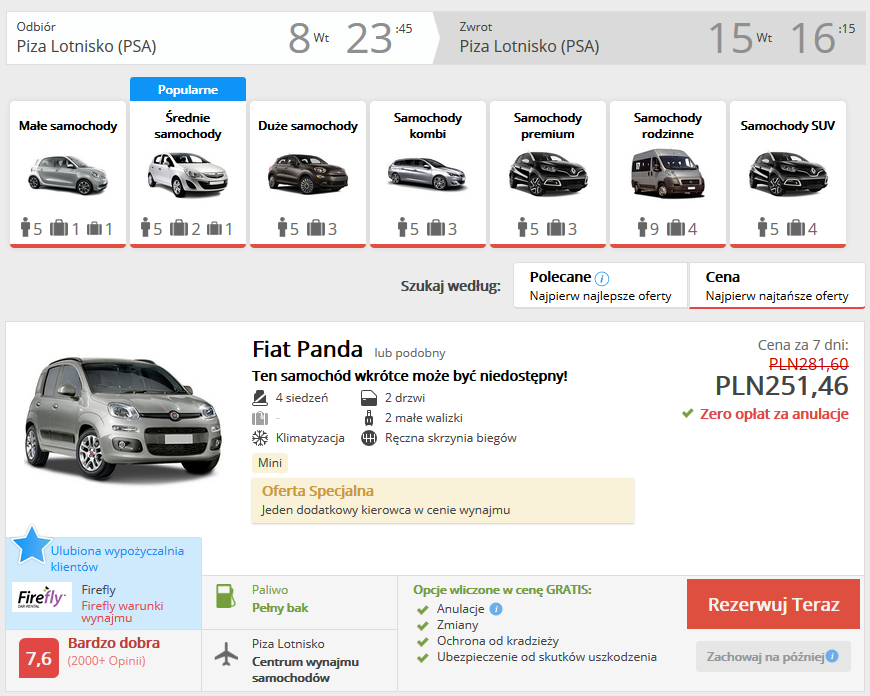The width and height of the screenshot is (870, 696).
Task: Click the seat icon by 4 siedzeń
Action: (260, 398)
